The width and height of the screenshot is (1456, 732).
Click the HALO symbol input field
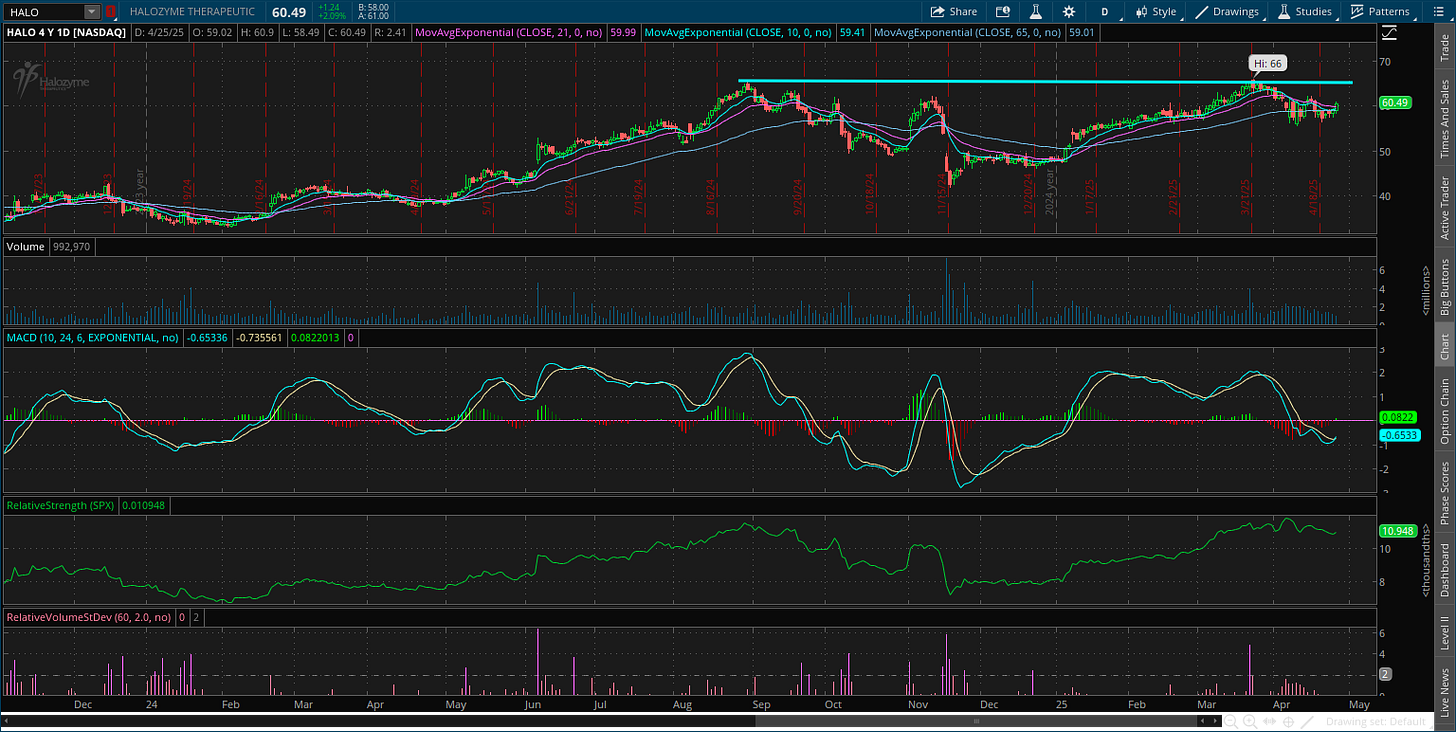tap(44, 12)
